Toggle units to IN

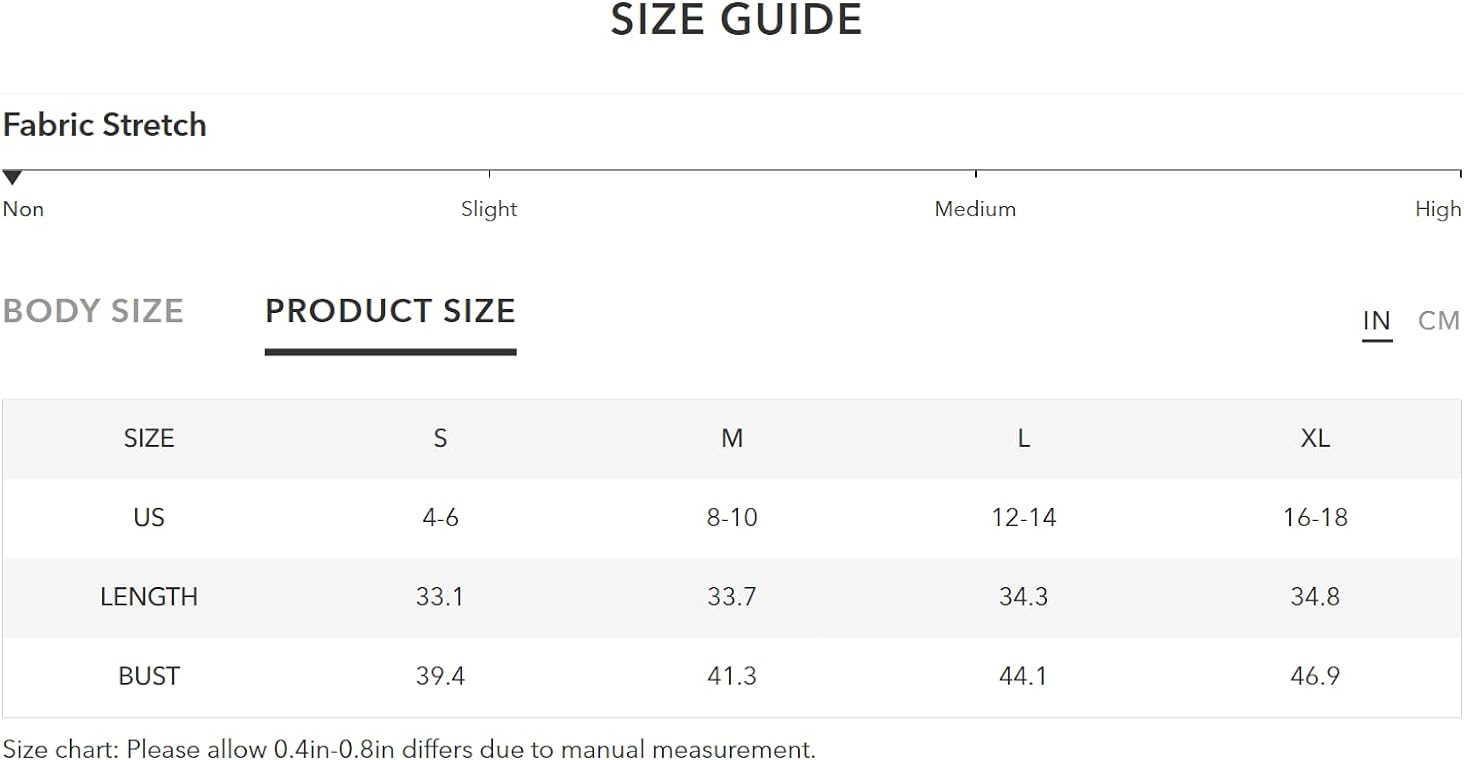coord(1377,321)
